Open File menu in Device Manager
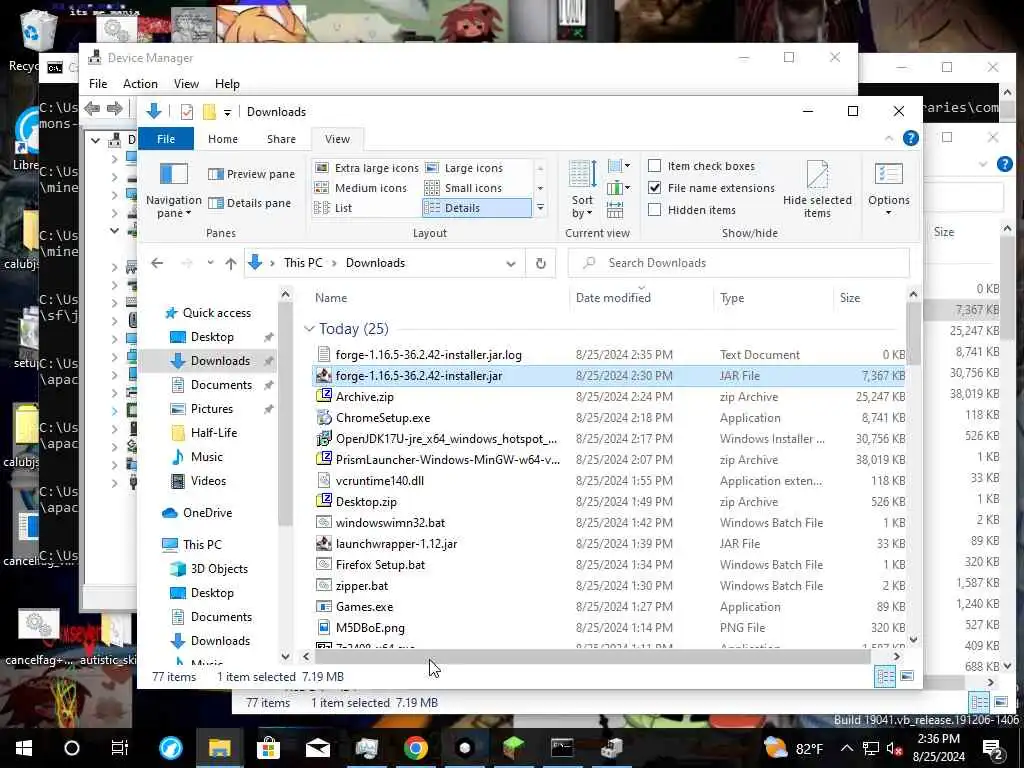Viewport: 1024px width, 768px height. 98,84
